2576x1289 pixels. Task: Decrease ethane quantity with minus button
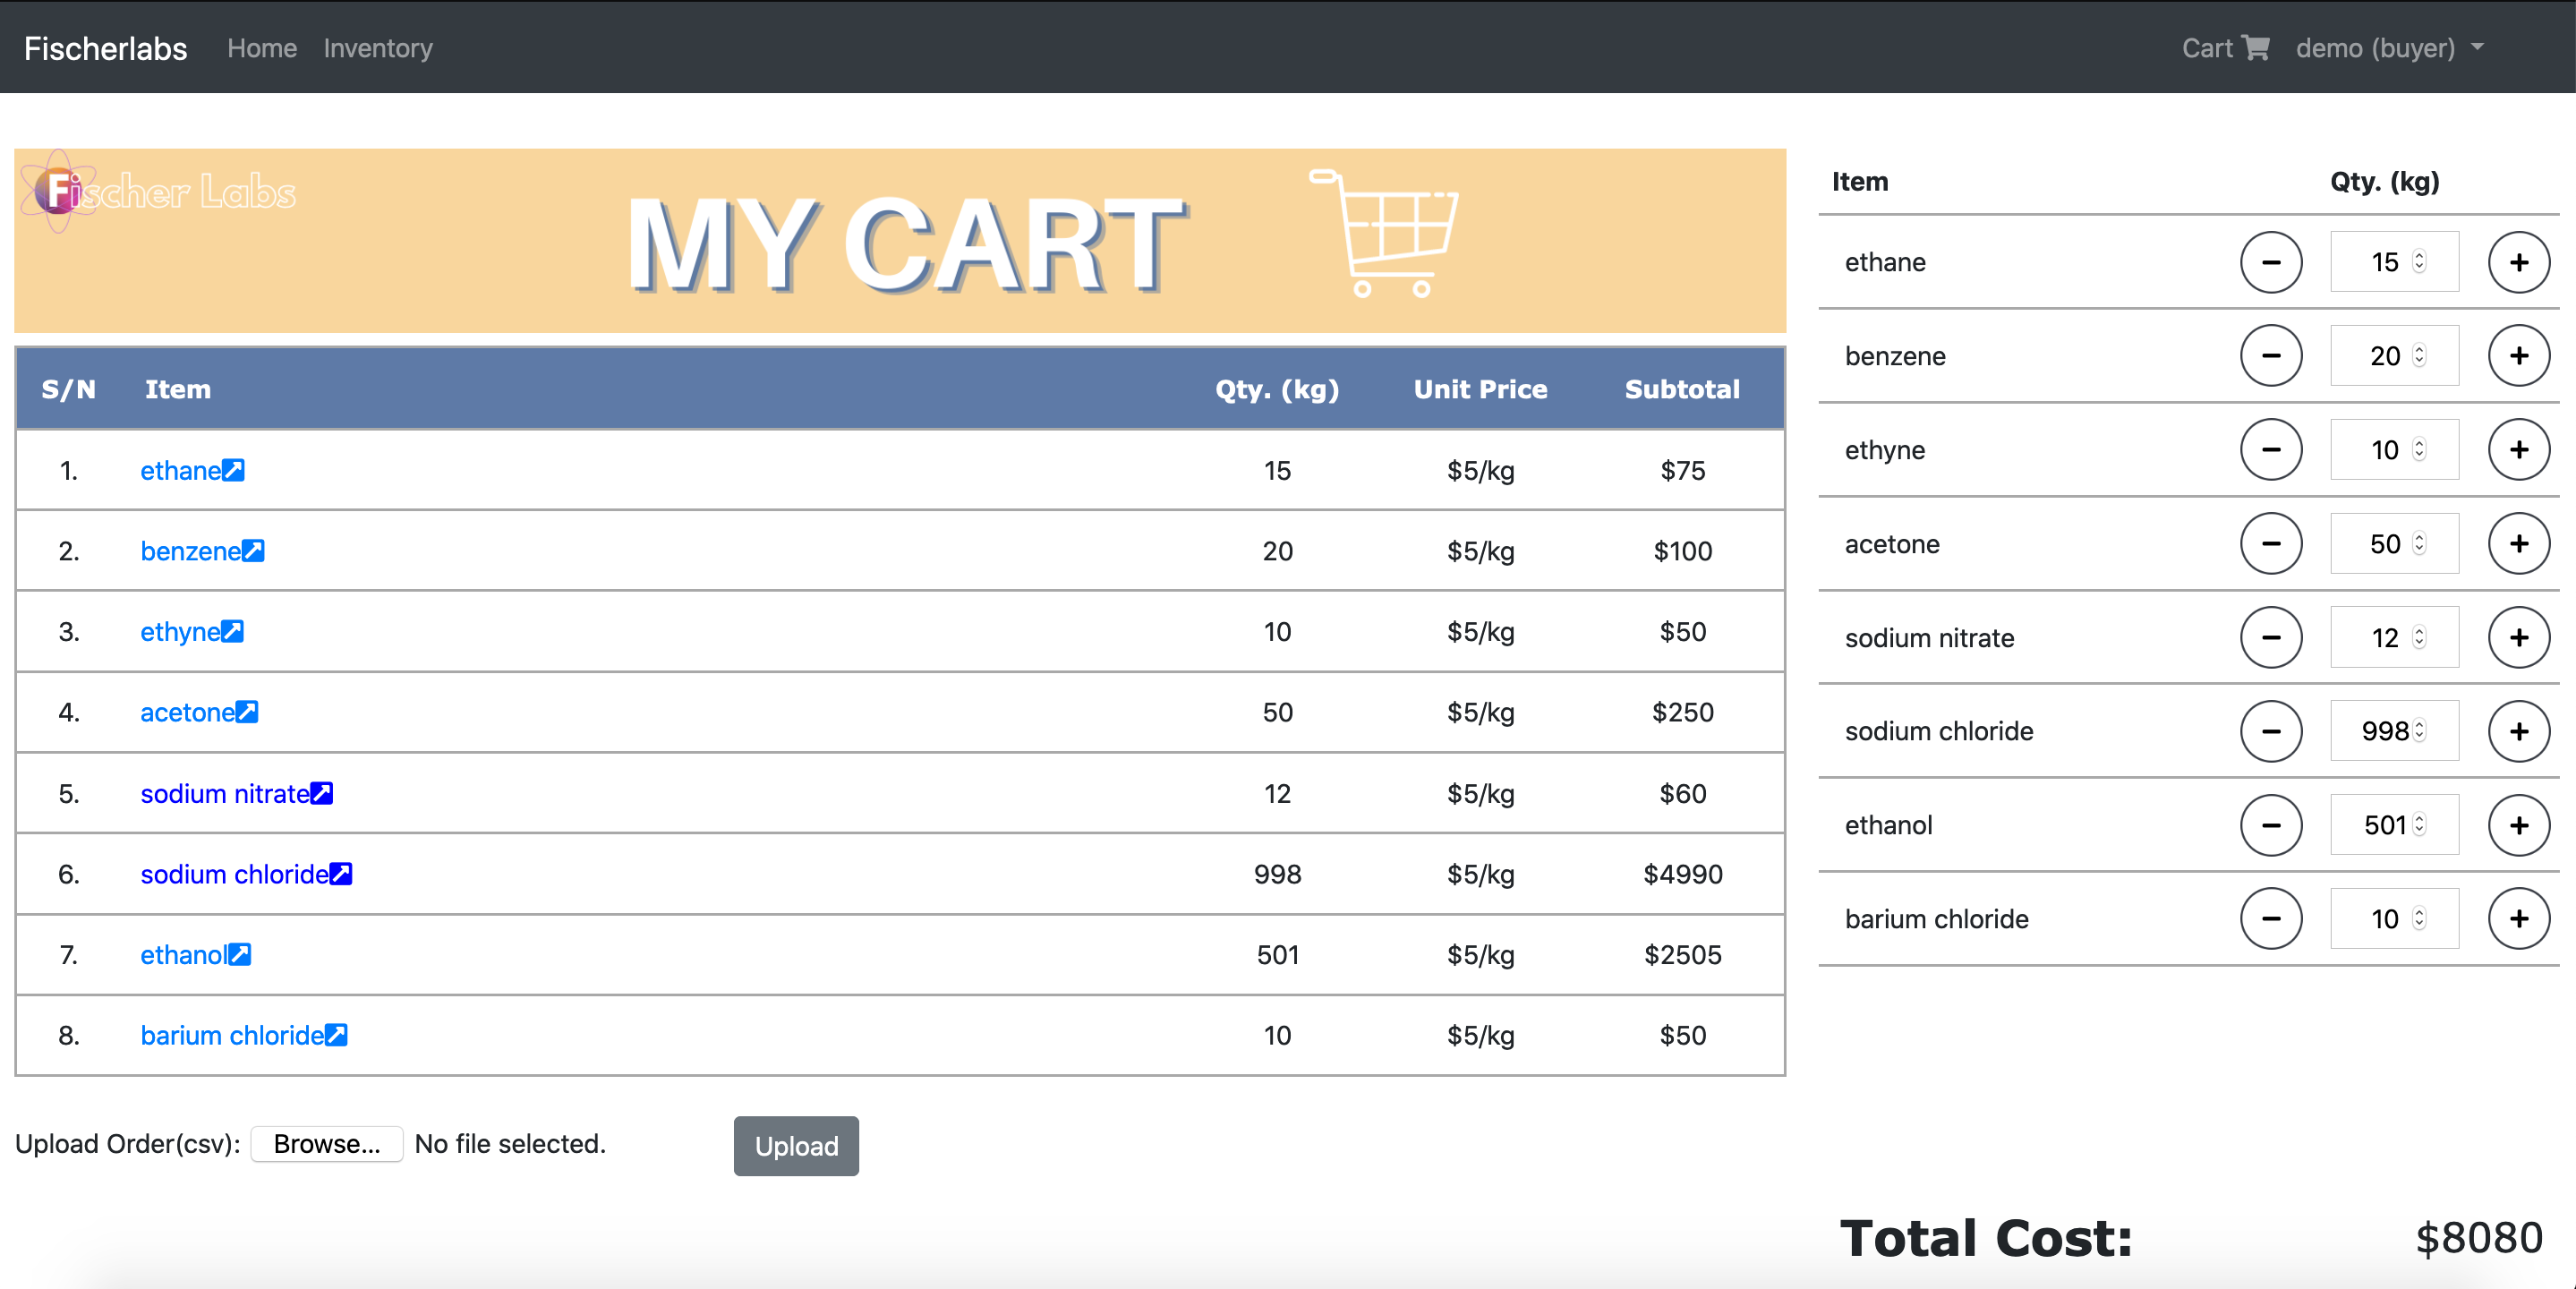pos(2270,262)
